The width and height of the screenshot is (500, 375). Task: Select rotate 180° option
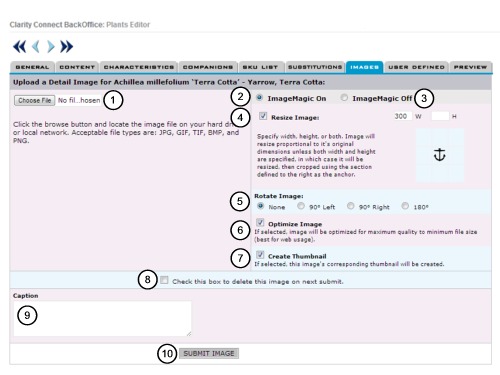coord(405,206)
